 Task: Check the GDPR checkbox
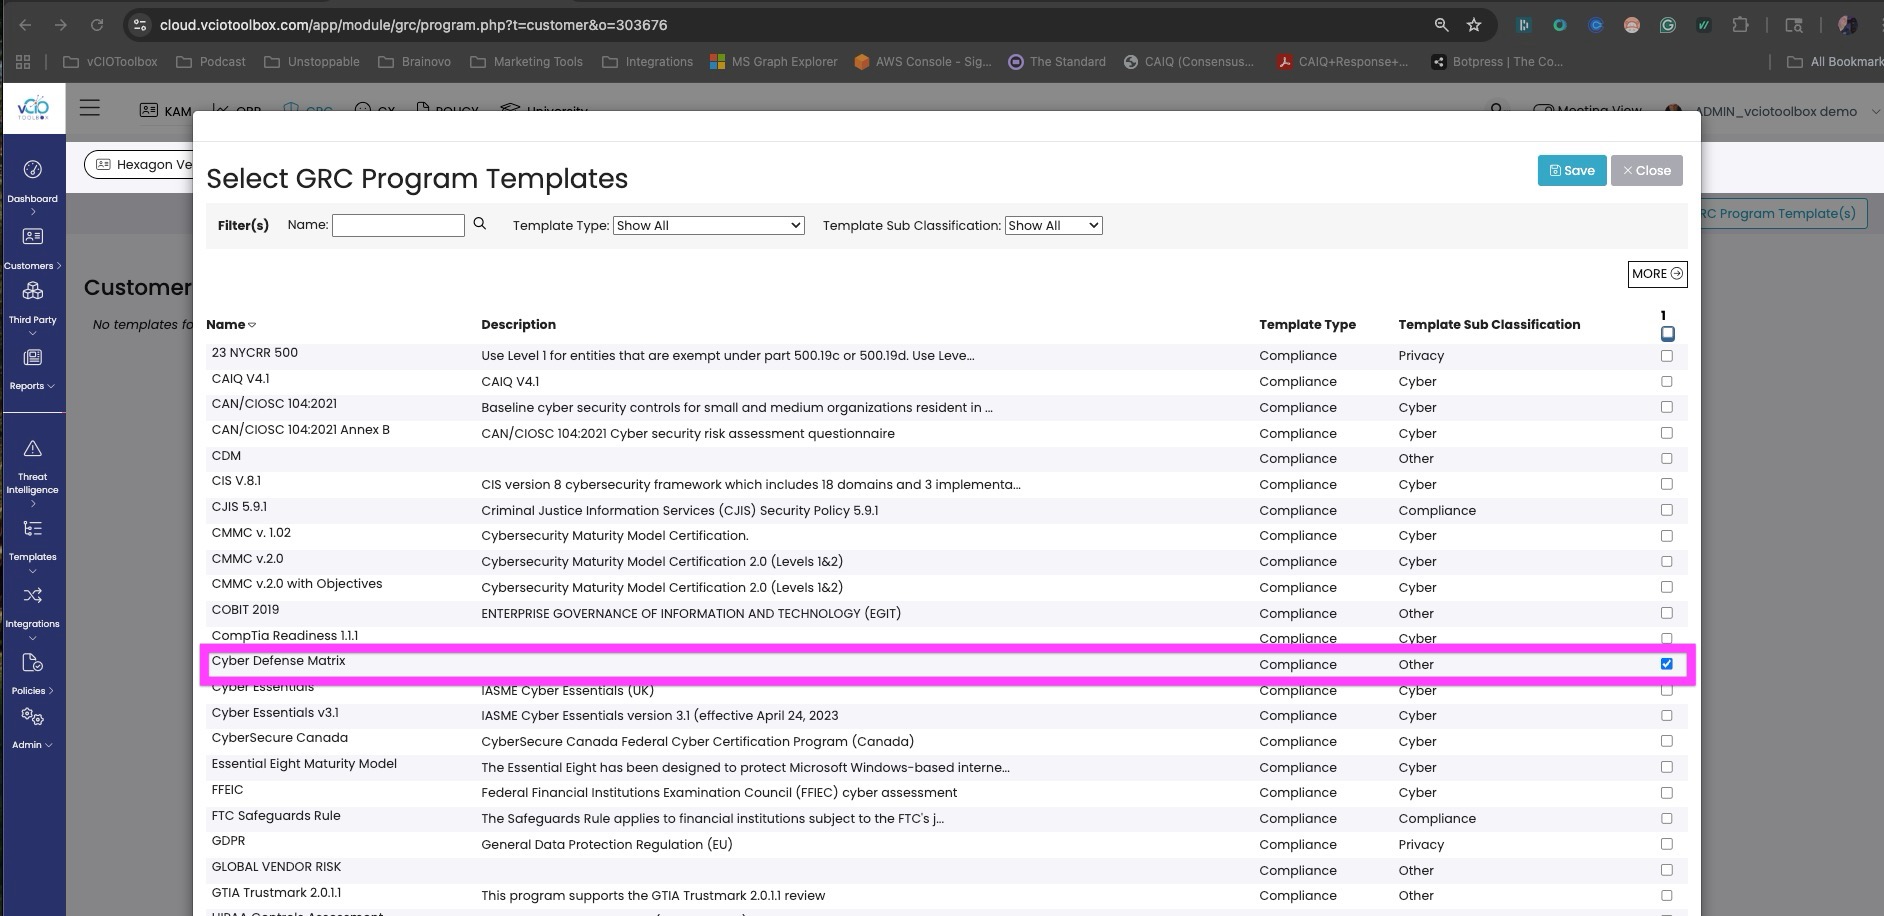1666,844
